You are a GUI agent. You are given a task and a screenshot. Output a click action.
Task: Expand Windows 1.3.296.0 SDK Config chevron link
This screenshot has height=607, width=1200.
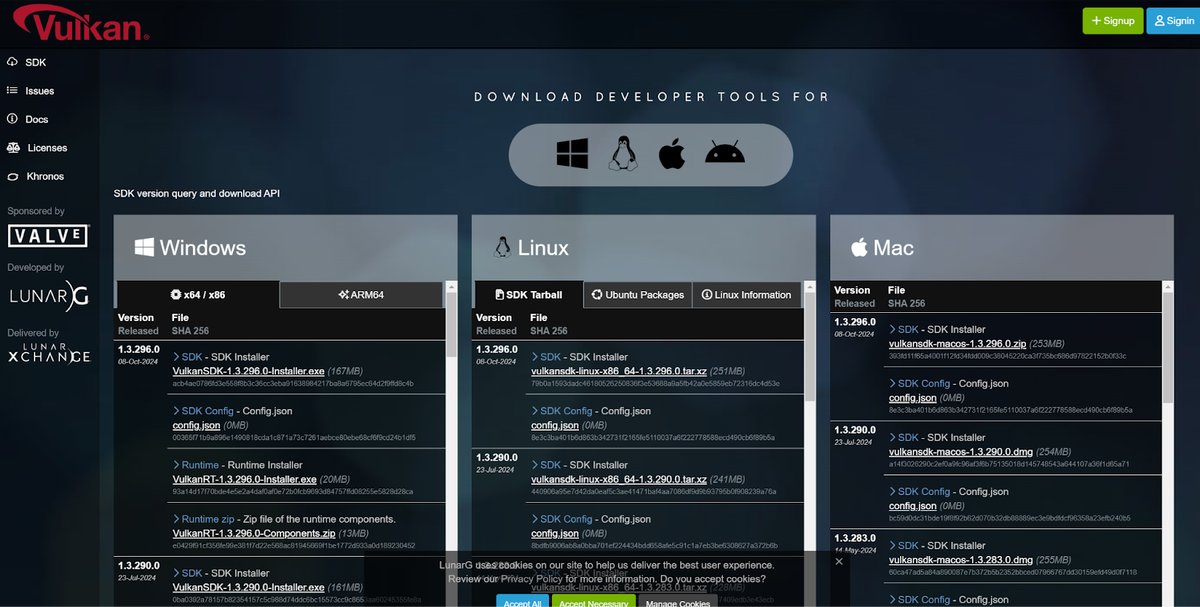(203, 411)
